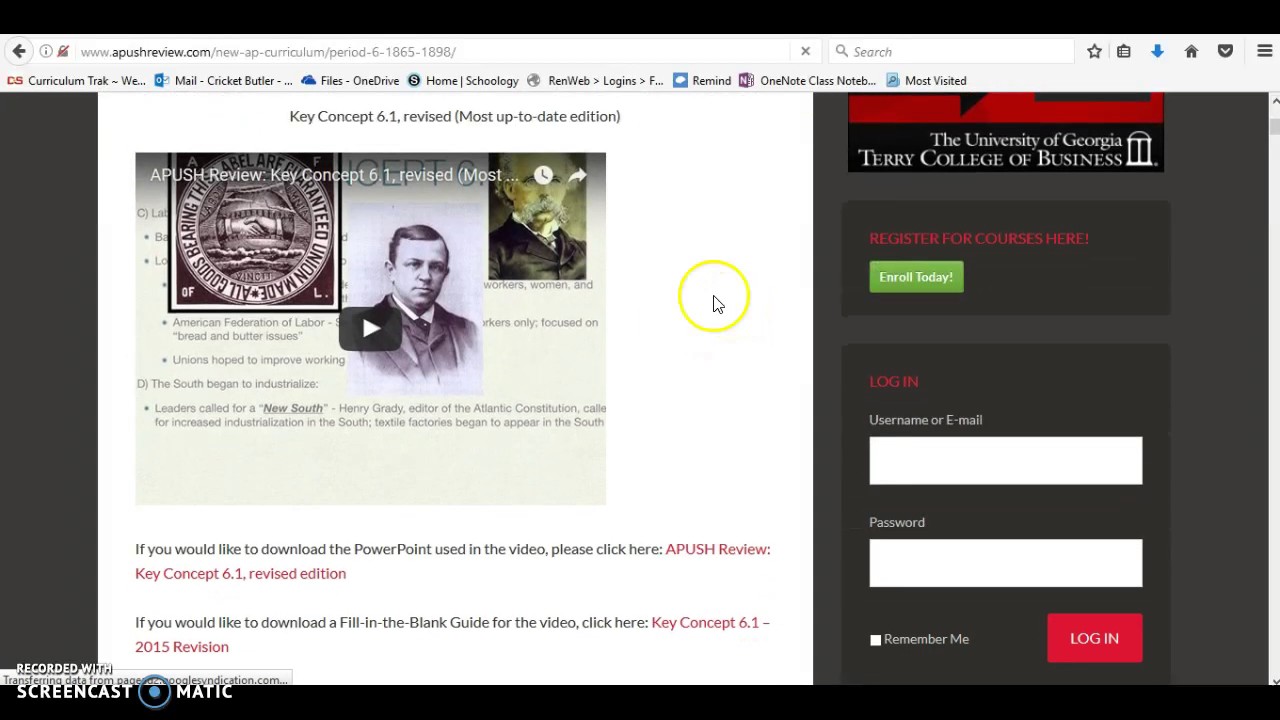Screen dimensions: 1280x720
Task: Click the search magnifier icon
Action: click(x=842, y=51)
